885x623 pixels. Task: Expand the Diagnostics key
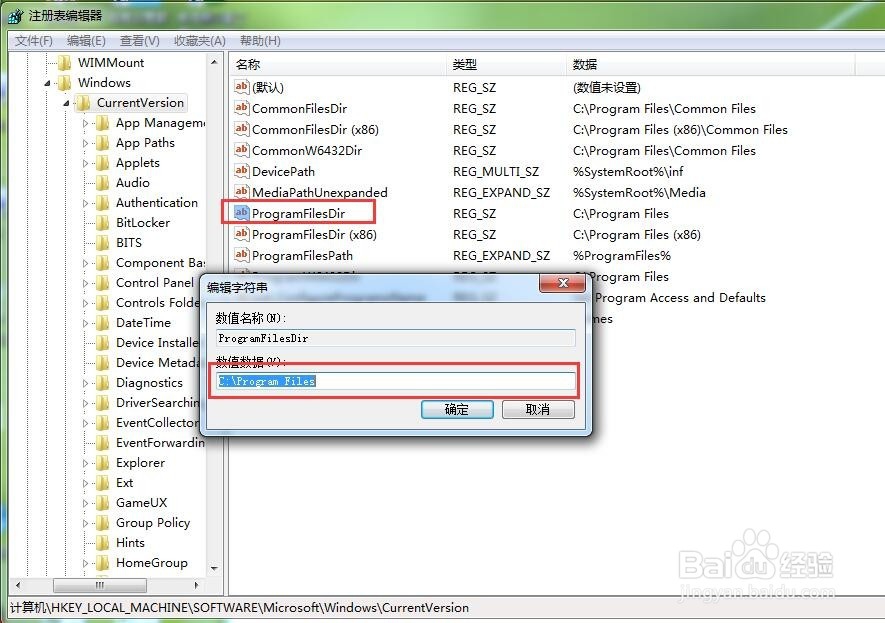[85, 383]
